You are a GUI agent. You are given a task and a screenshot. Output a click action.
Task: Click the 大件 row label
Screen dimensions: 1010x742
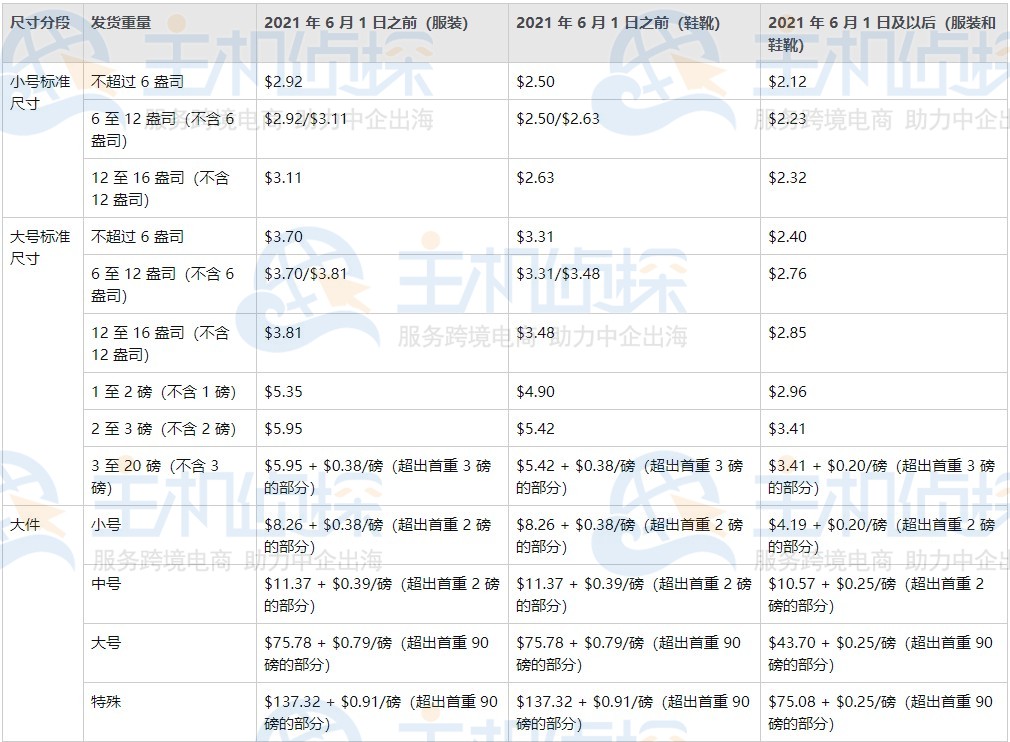23,521
